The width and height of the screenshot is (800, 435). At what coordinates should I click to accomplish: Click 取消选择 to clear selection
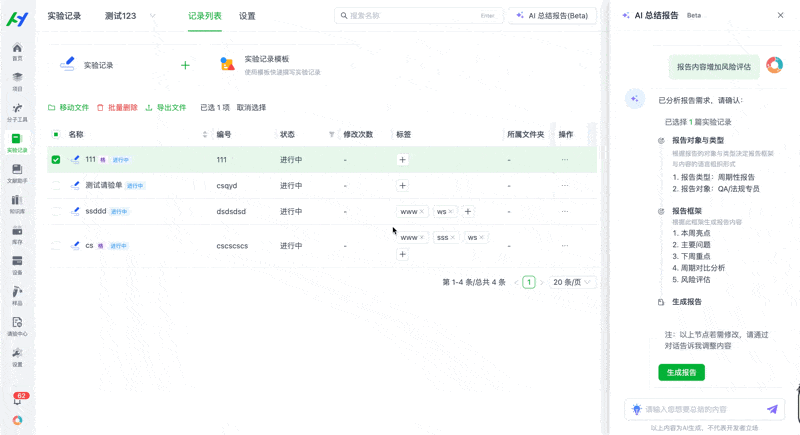252,108
